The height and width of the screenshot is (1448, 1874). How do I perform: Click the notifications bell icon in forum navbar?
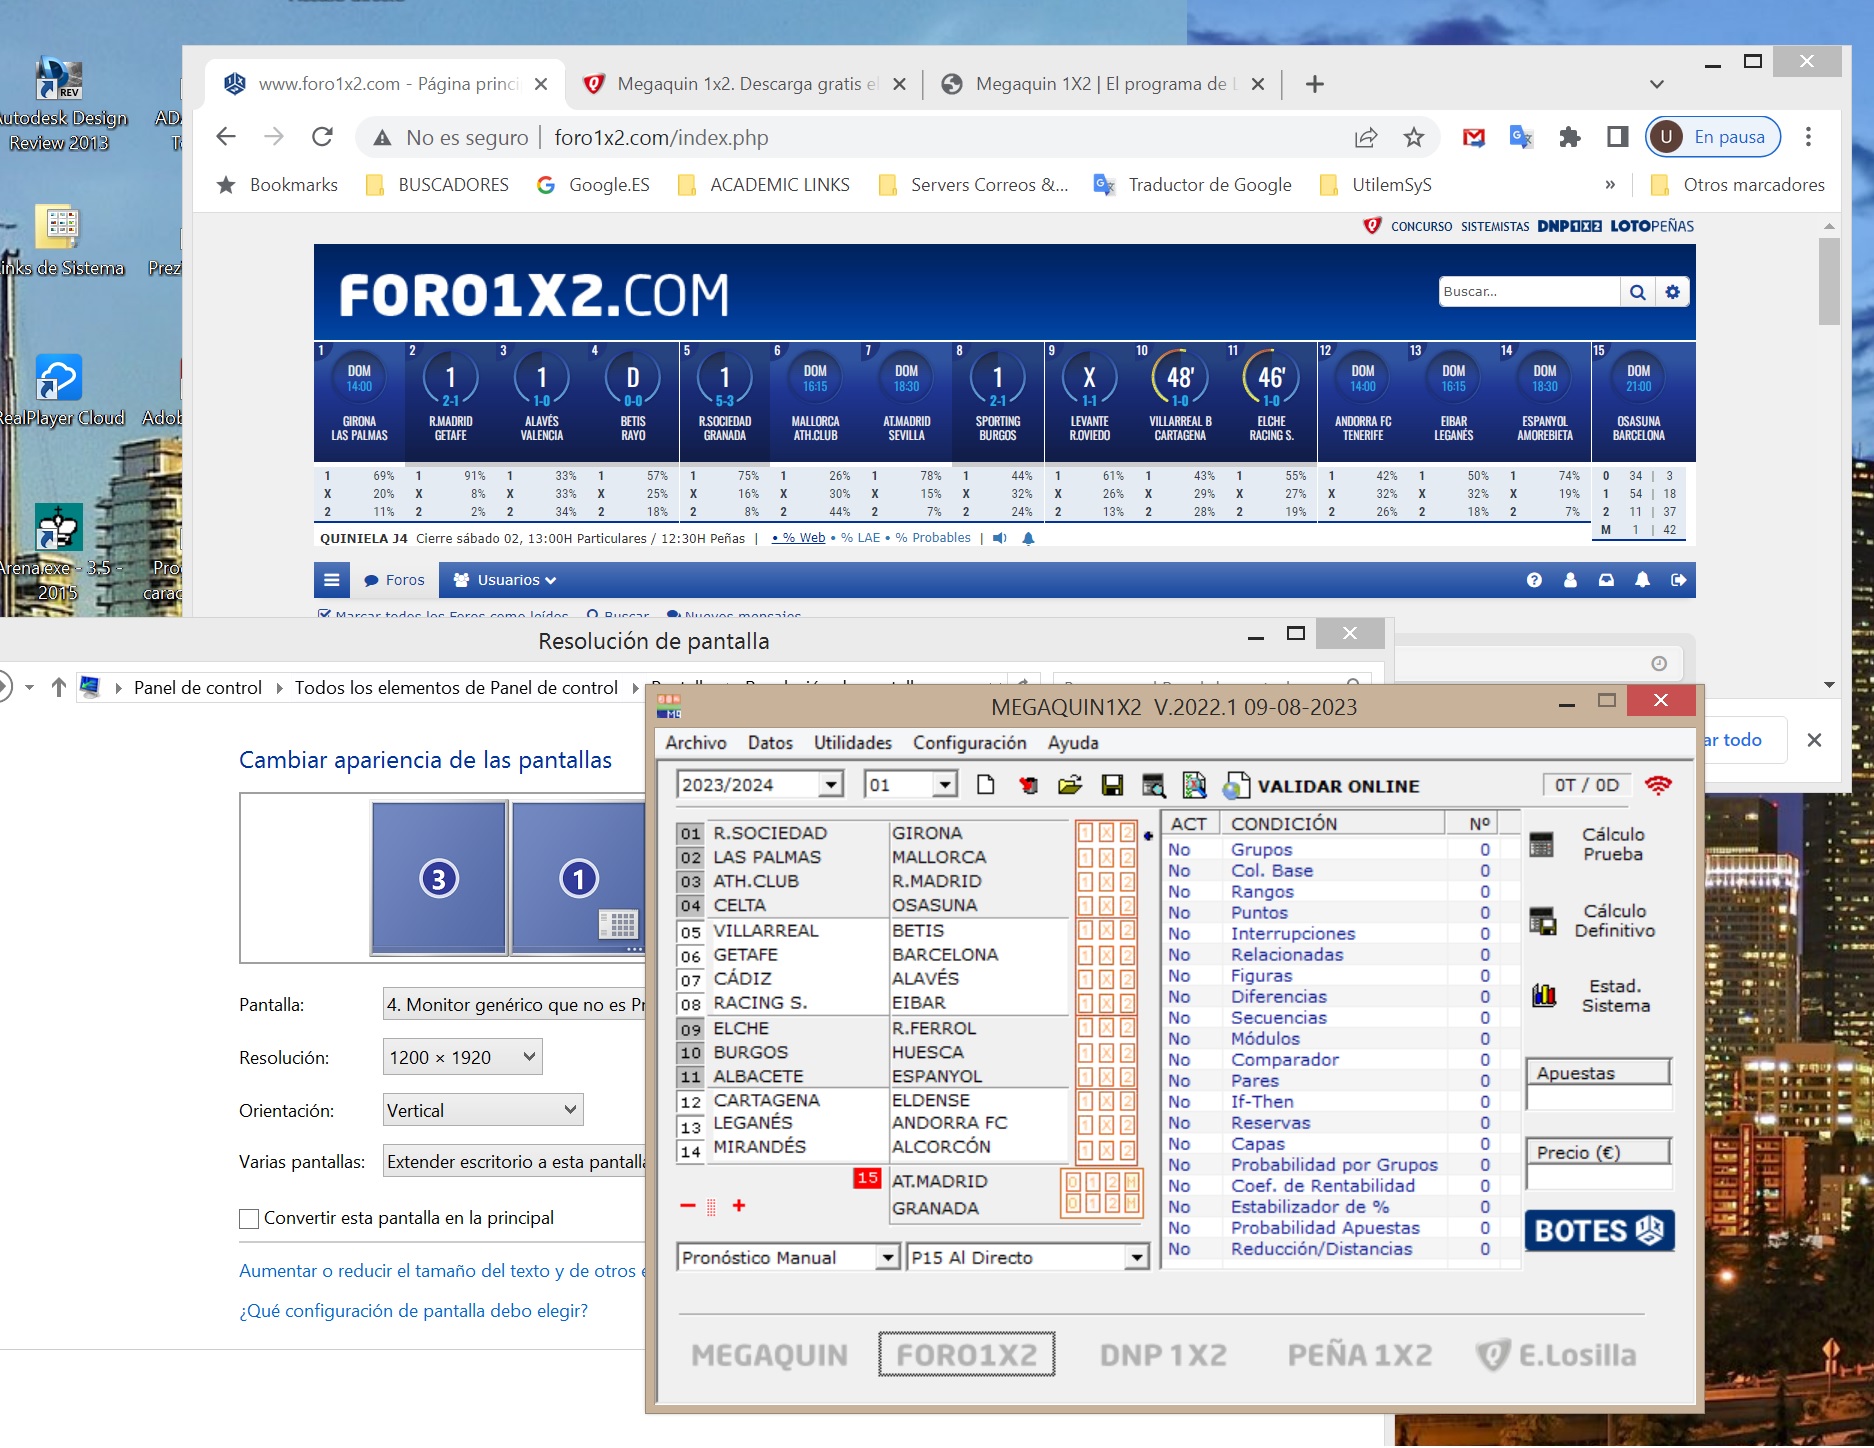pos(1642,580)
